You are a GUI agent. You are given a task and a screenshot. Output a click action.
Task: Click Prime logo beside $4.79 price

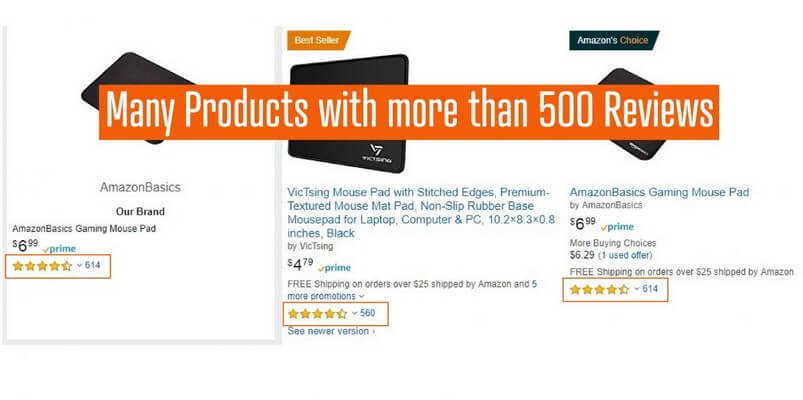334,268
